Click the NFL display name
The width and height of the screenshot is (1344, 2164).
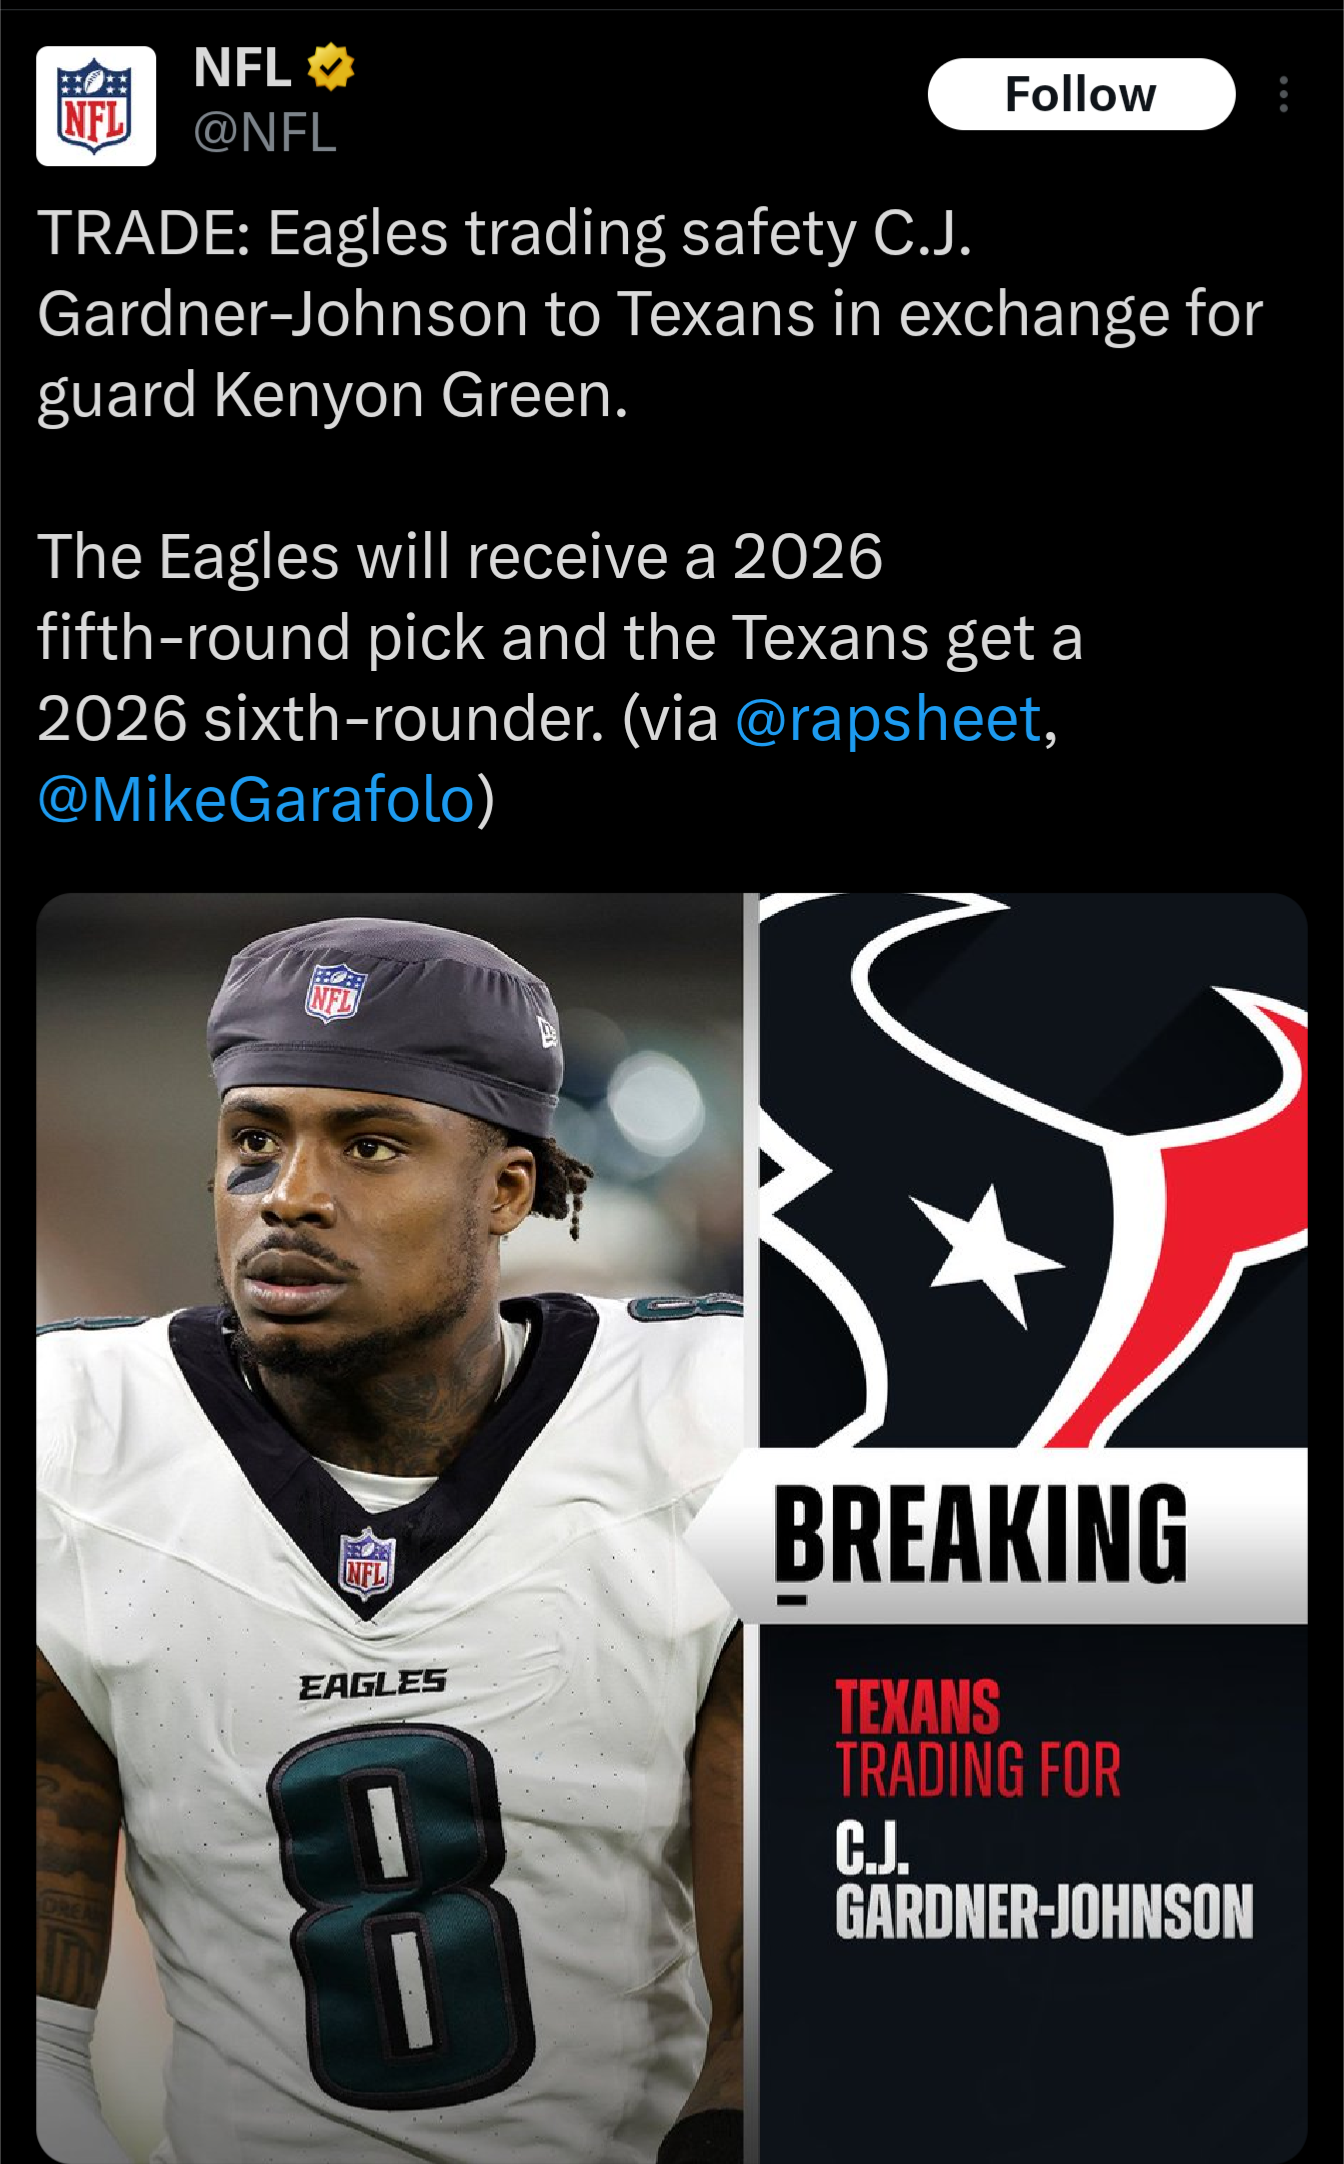coord(242,67)
